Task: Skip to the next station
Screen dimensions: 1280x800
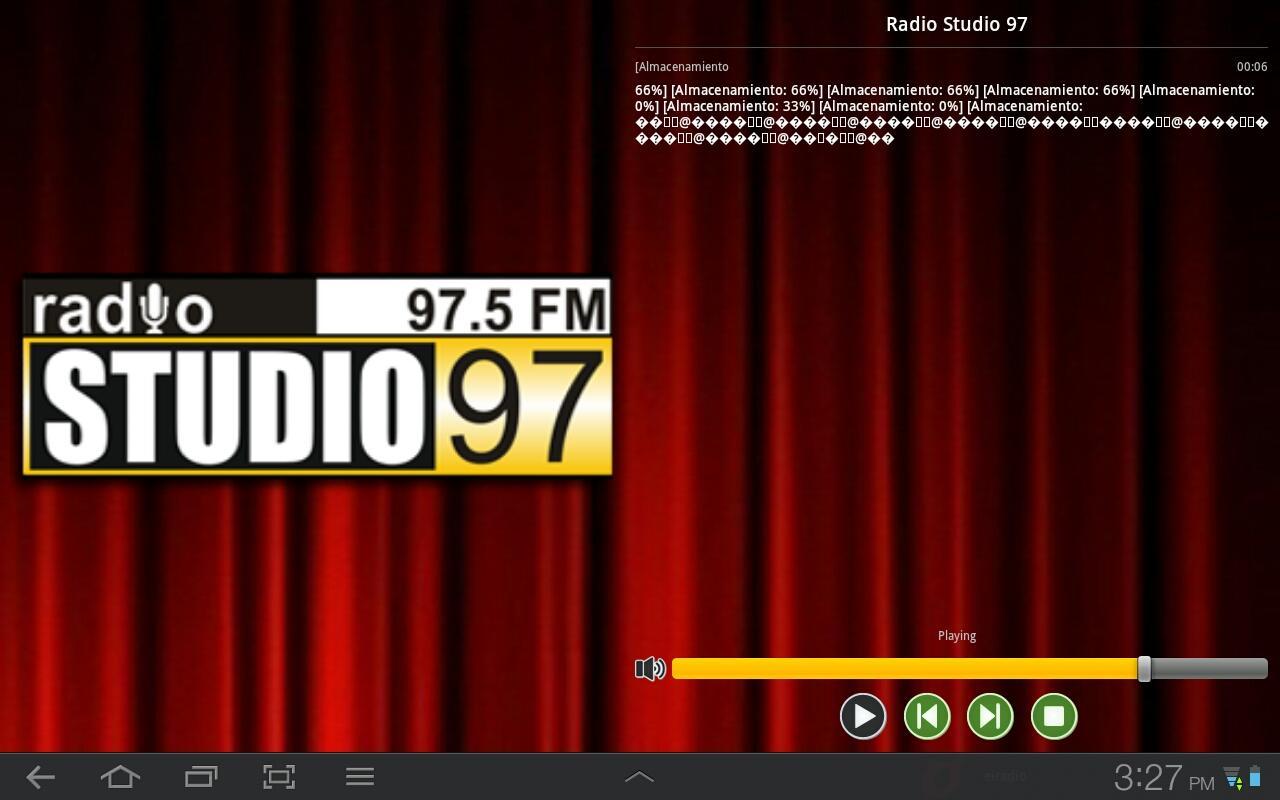Action: (990, 716)
